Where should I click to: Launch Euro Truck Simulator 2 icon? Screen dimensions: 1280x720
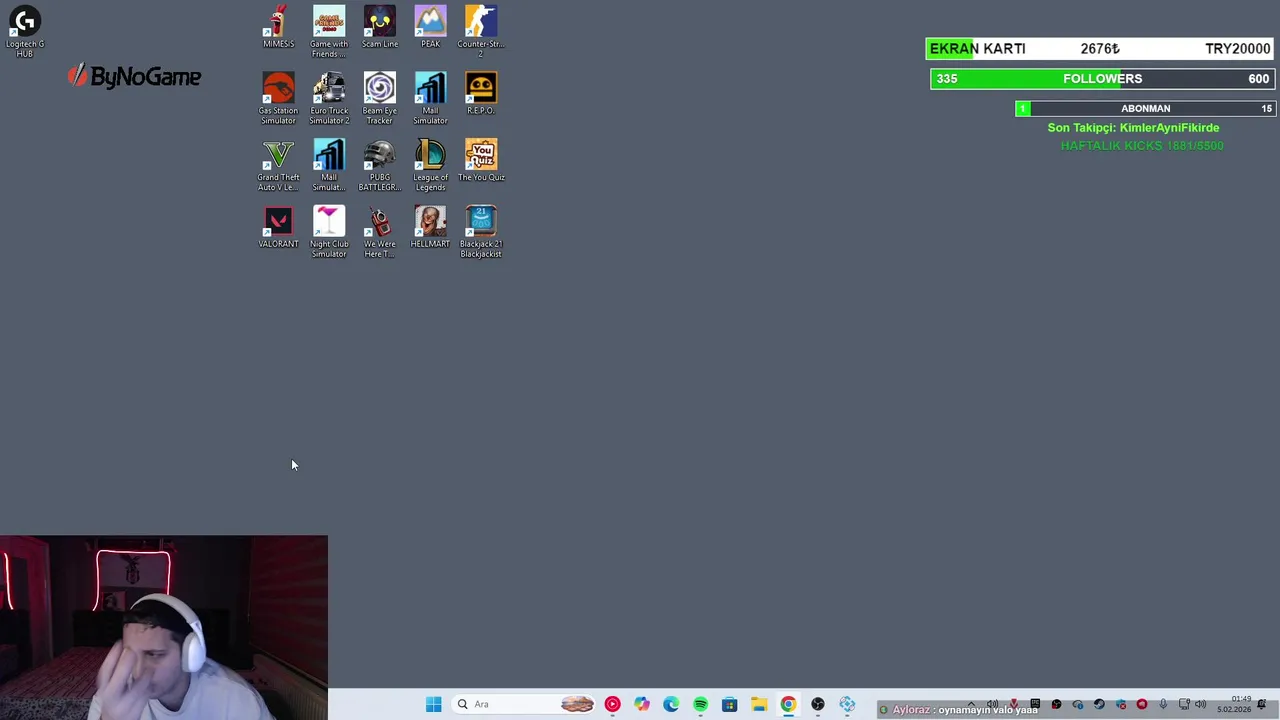(329, 98)
